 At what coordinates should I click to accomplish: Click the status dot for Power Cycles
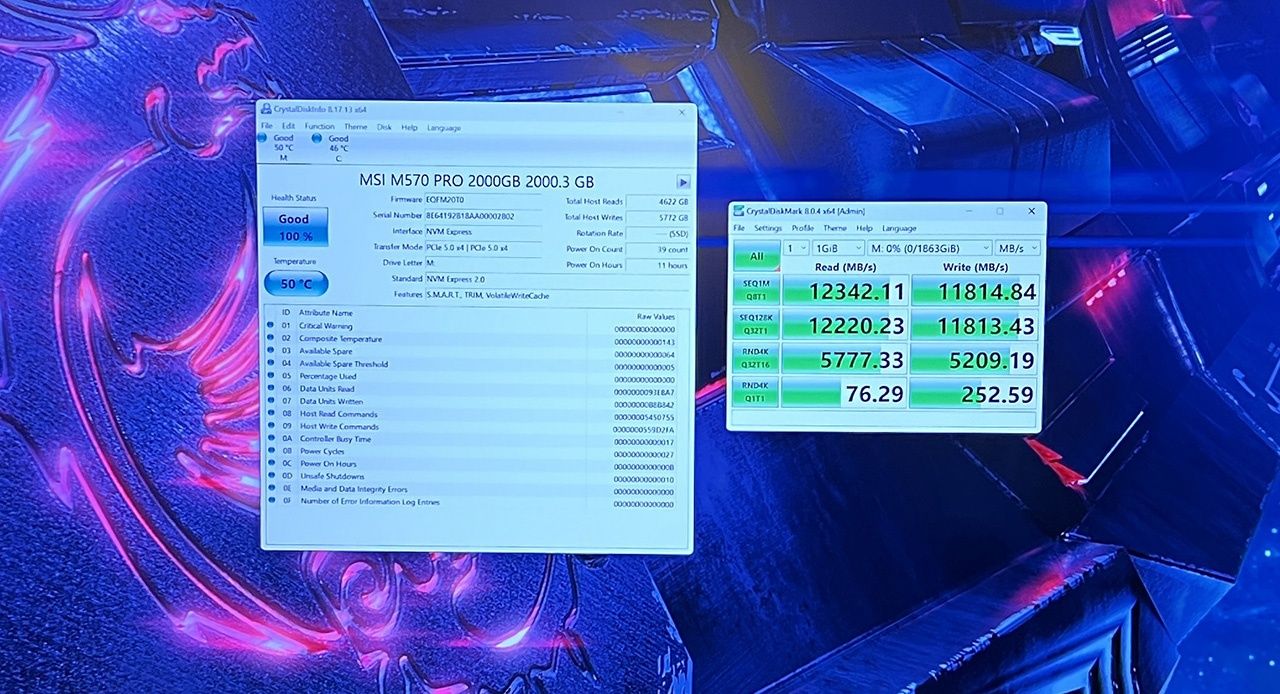pos(271,451)
